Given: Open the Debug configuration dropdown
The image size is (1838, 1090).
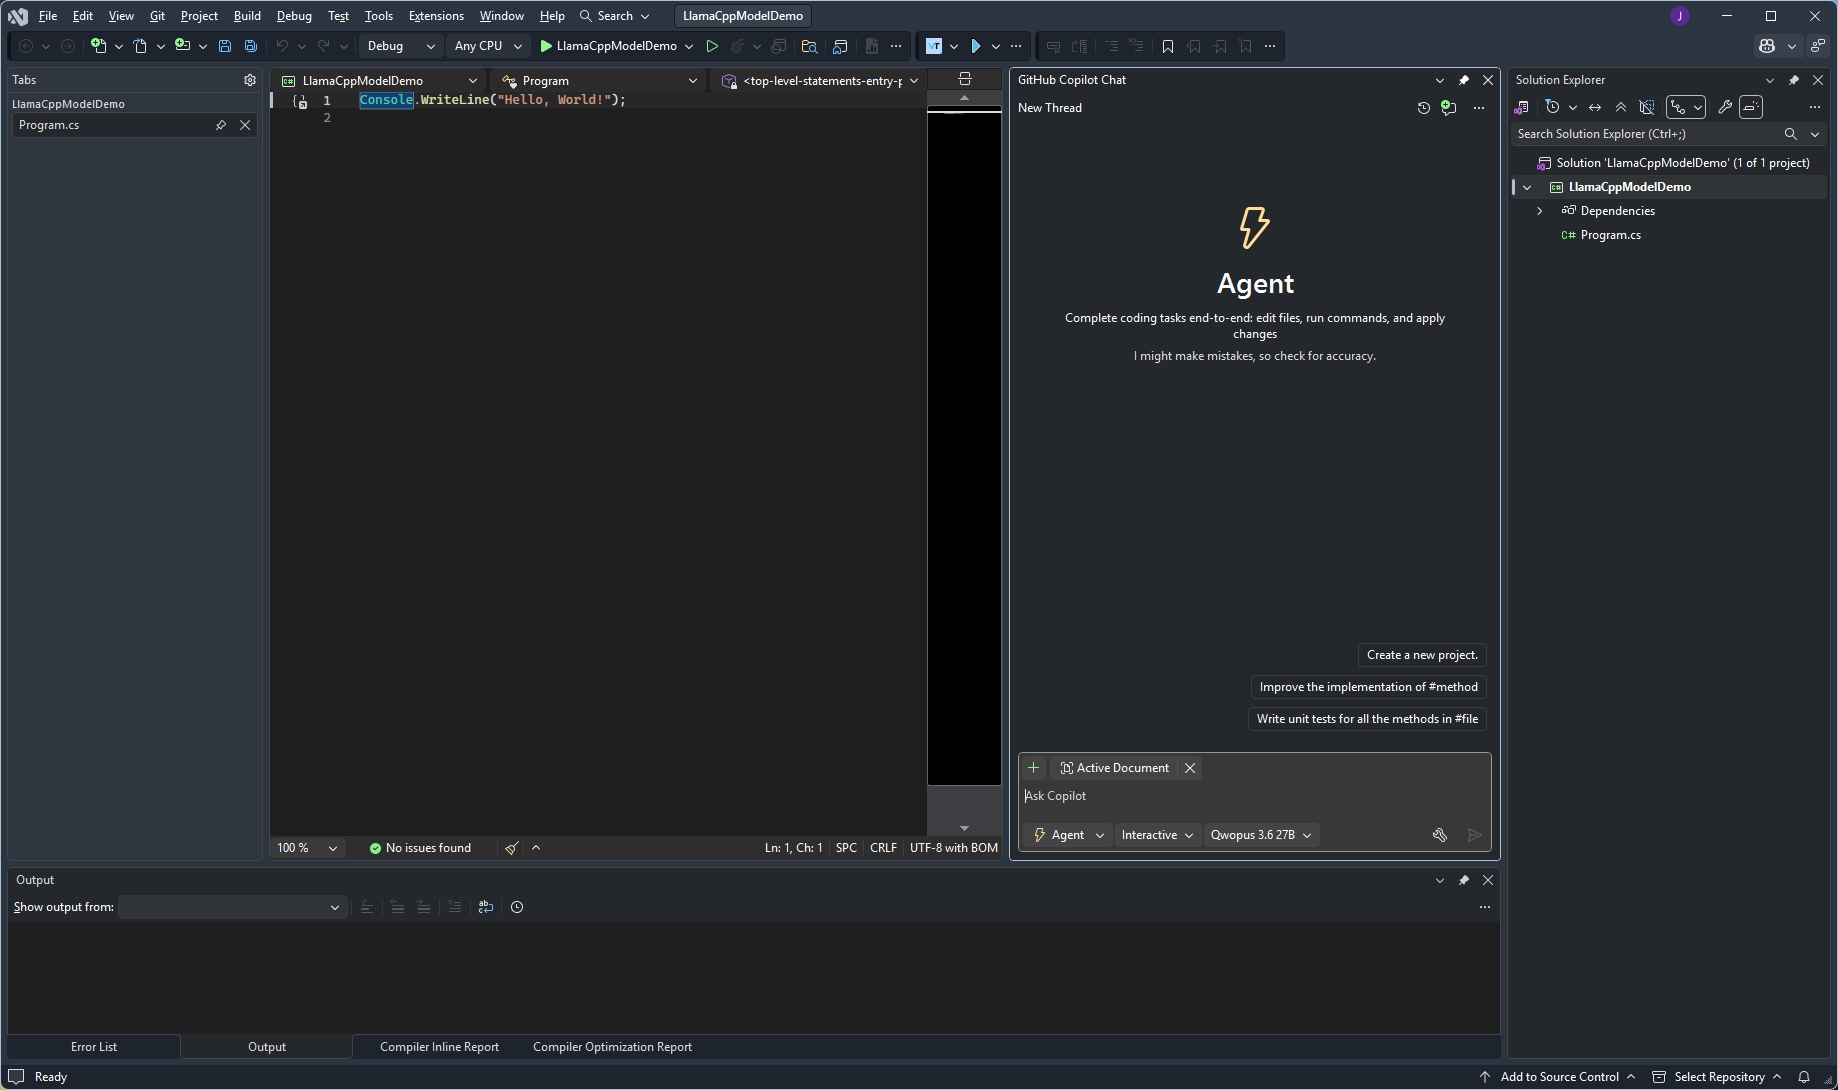Looking at the screenshot, I should (401, 46).
